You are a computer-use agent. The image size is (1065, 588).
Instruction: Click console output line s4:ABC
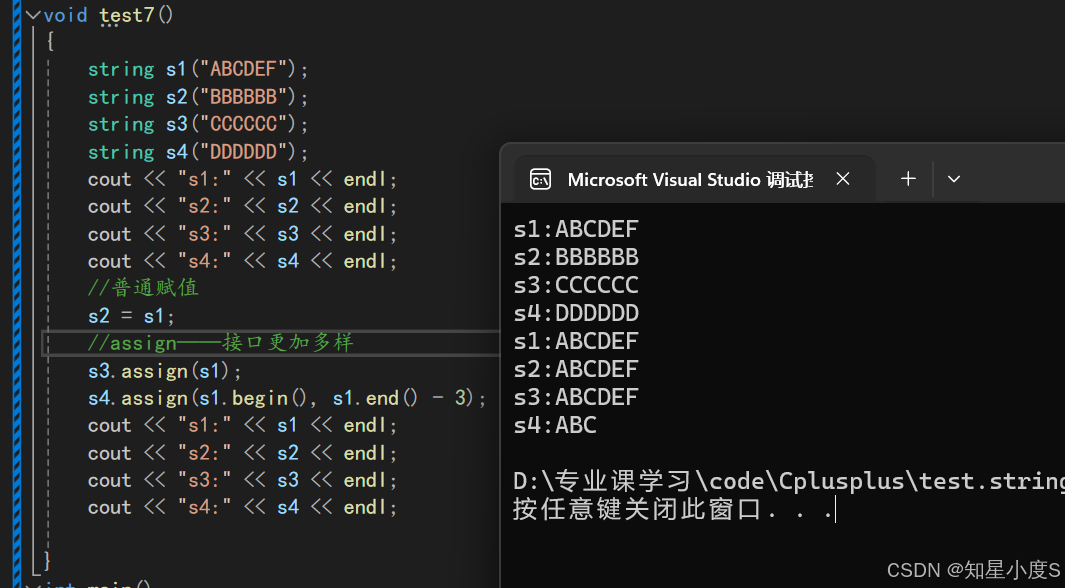(x=556, y=425)
